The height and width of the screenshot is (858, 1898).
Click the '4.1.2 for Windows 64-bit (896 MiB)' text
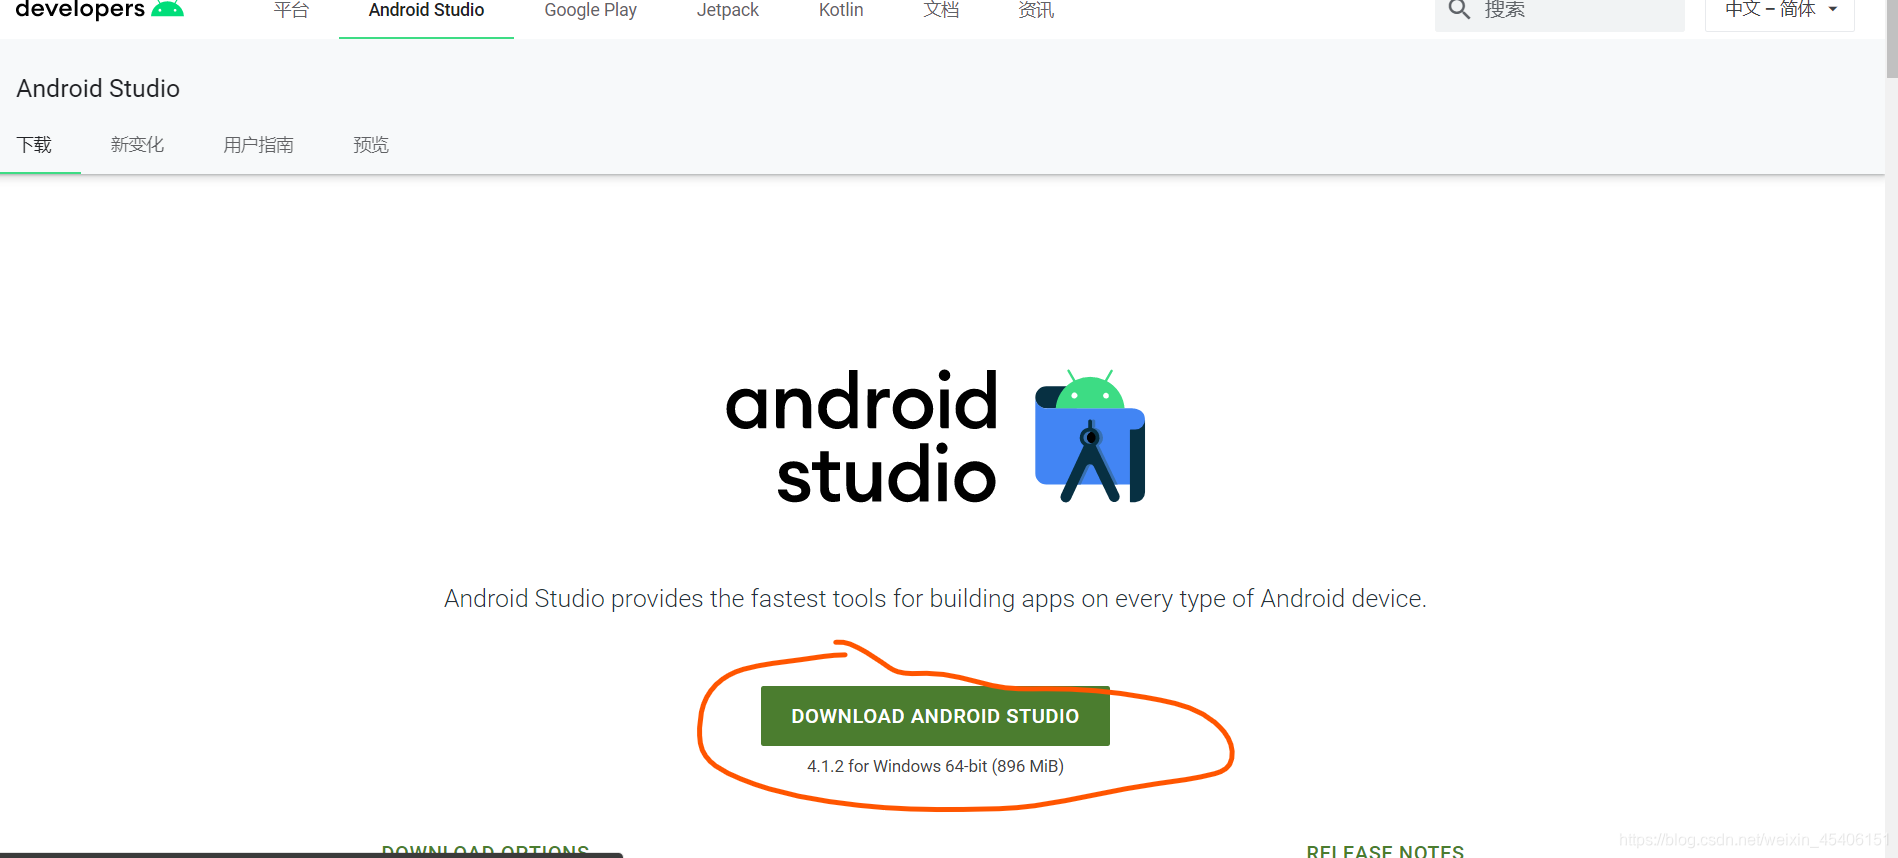click(x=935, y=766)
